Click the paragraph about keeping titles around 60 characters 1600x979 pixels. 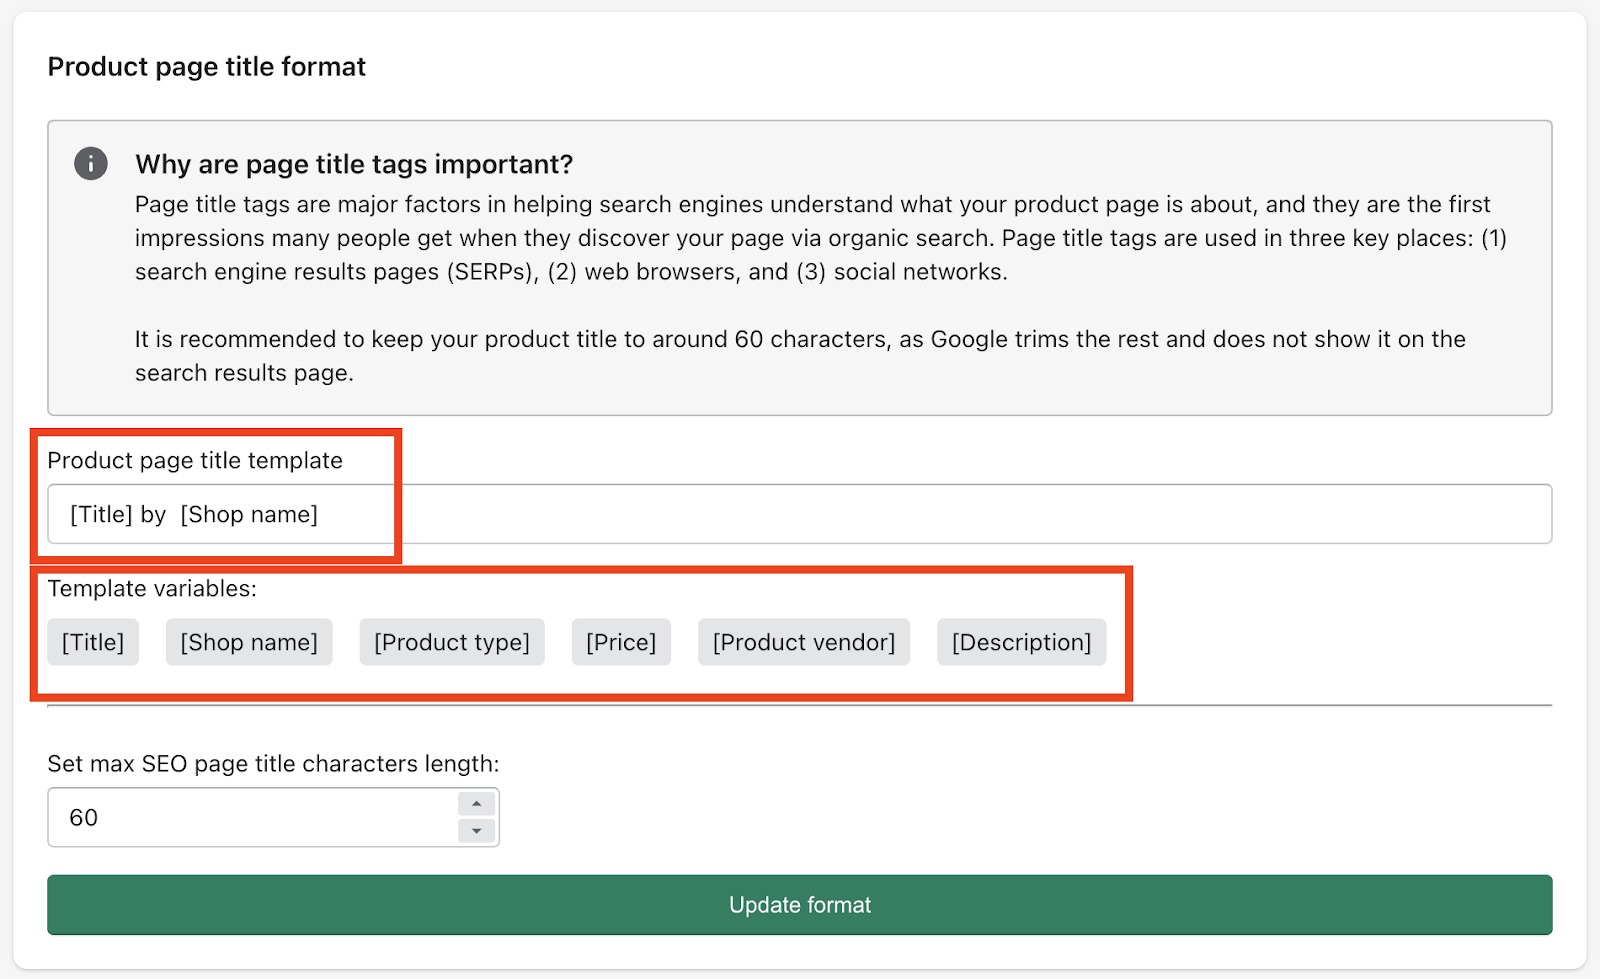(x=800, y=356)
